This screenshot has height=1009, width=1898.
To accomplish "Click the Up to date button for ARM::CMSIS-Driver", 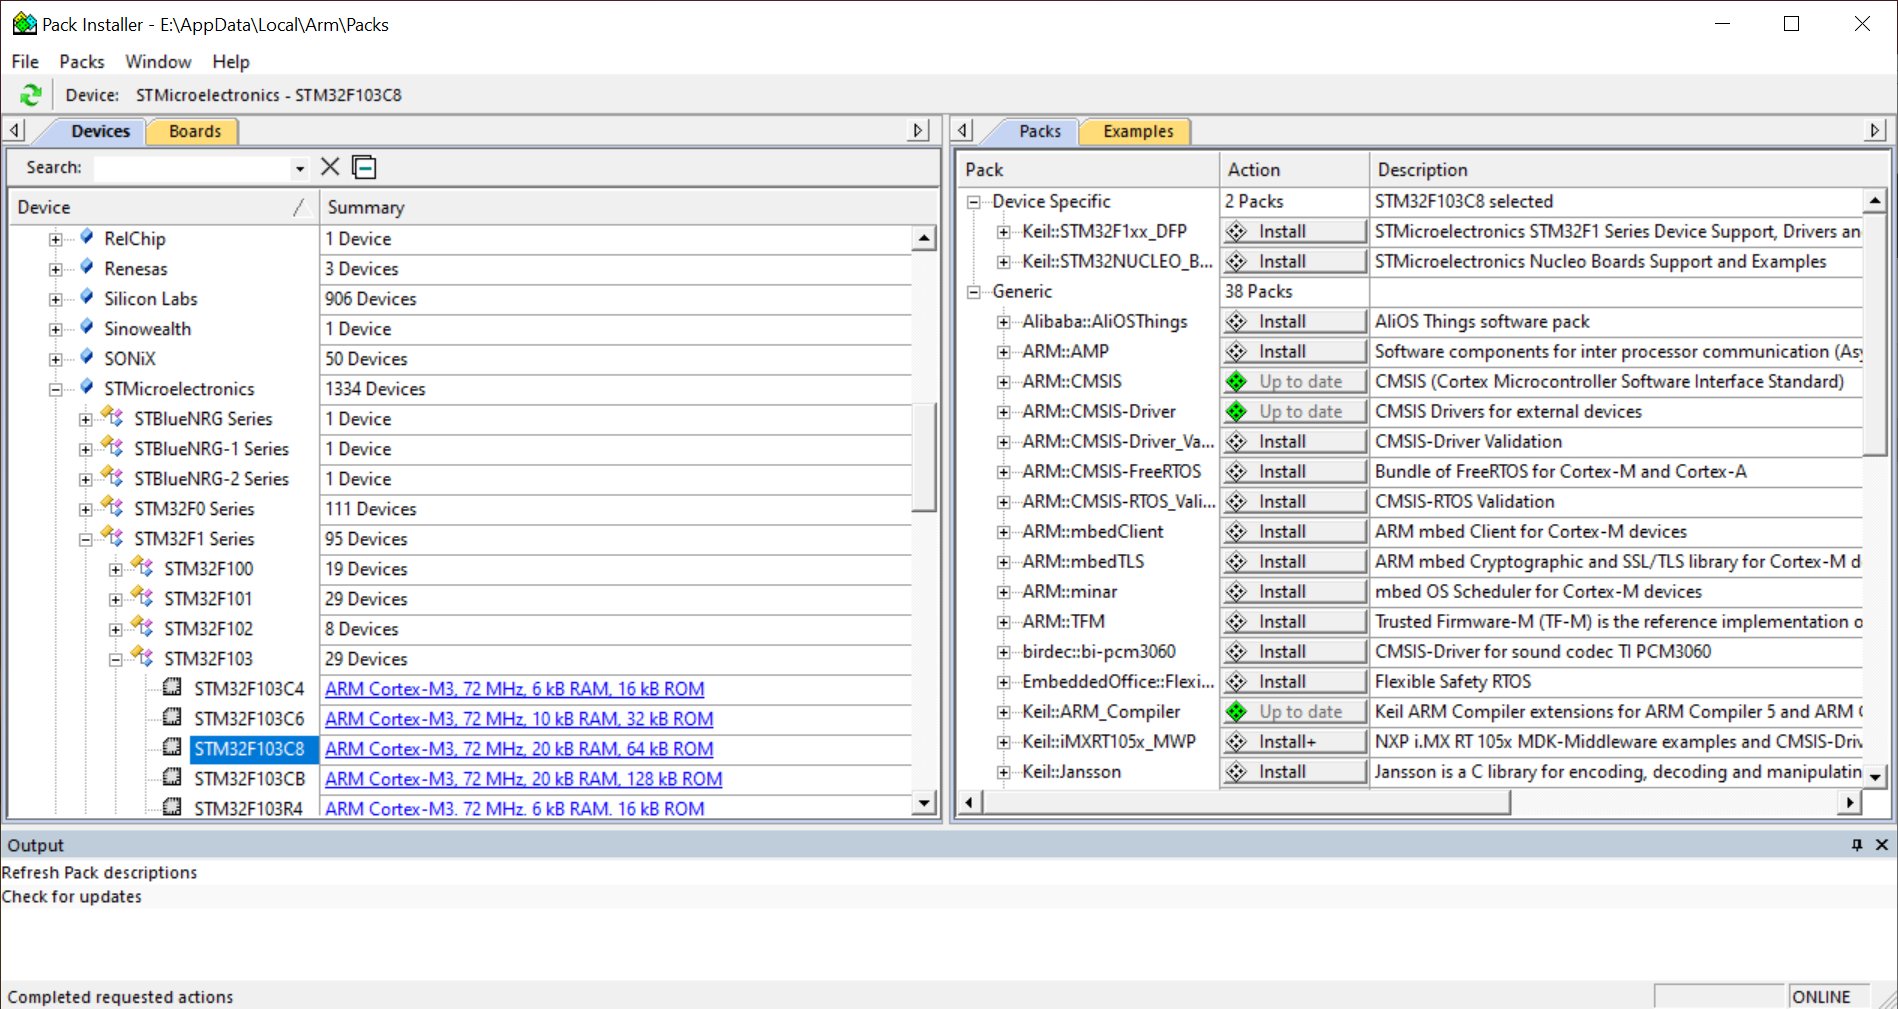I will [1295, 411].
